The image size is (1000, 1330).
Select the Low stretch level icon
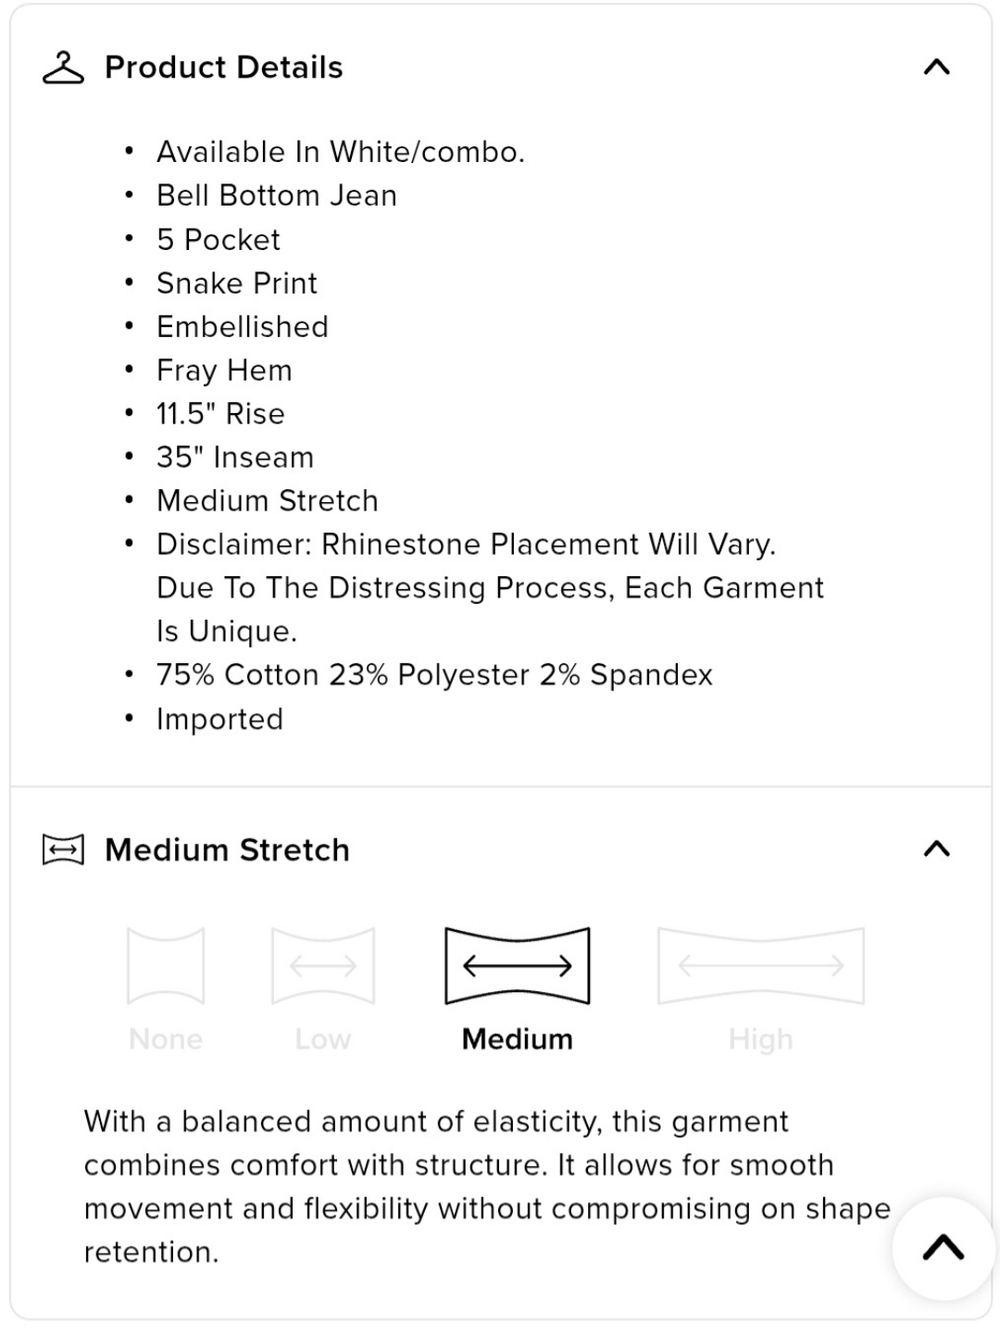point(323,965)
